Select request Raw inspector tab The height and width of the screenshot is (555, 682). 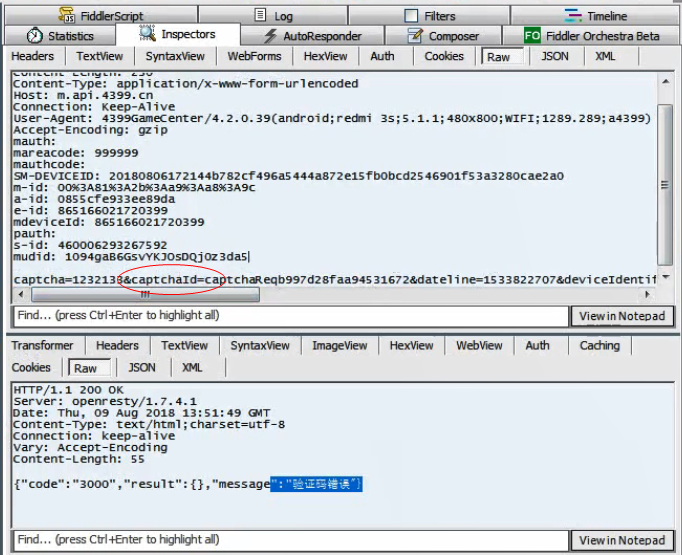(x=502, y=57)
